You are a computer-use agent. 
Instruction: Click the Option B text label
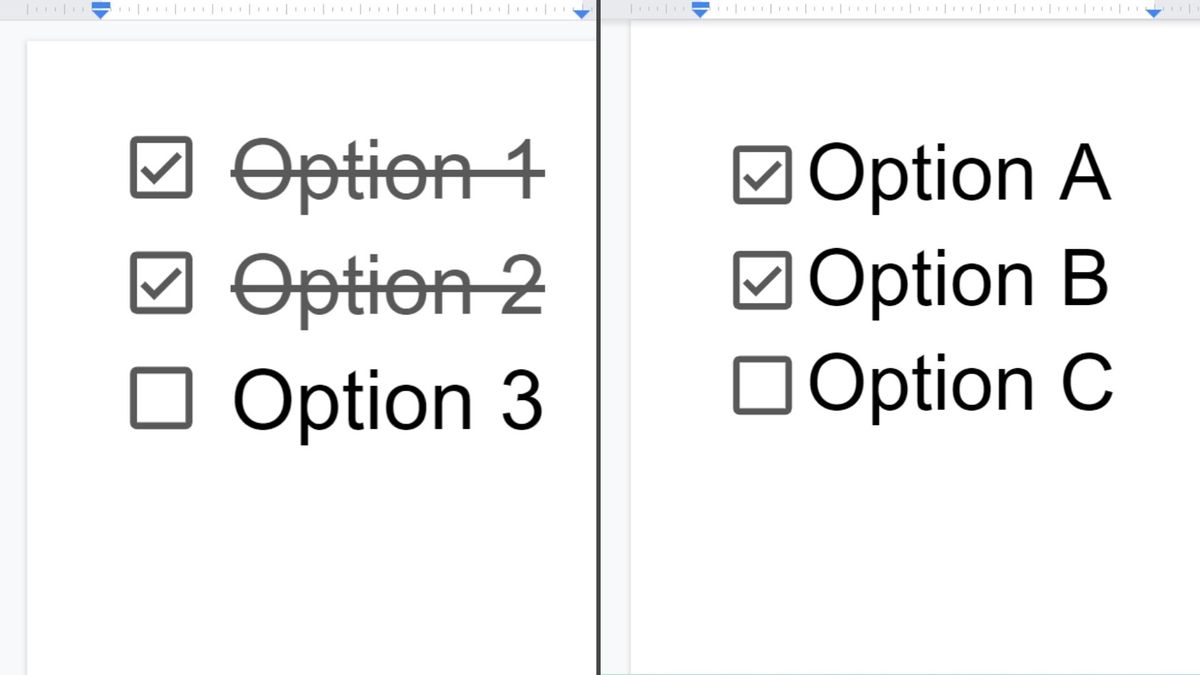point(960,278)
